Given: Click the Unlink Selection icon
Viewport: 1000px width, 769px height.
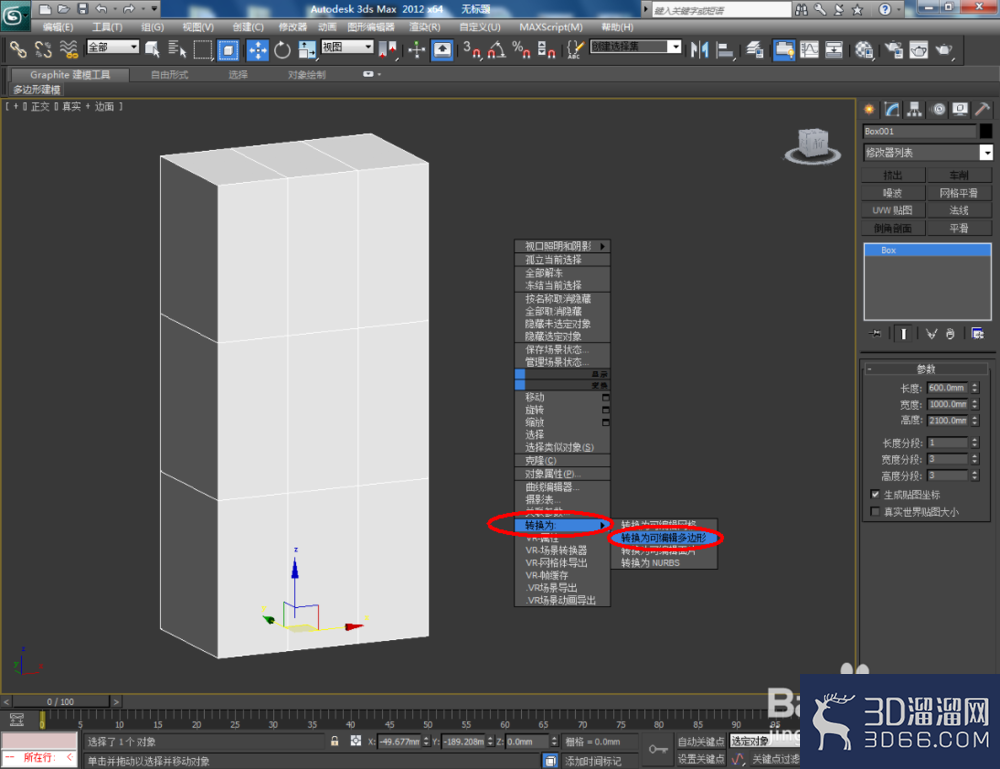Looking at the screenshot, I should point(43,49).
